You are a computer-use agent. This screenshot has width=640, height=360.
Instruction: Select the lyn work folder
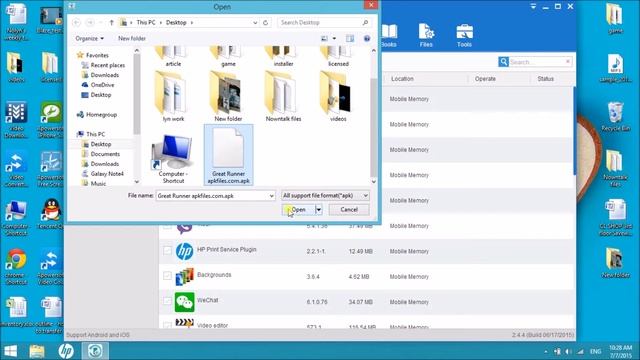point(173,96)
